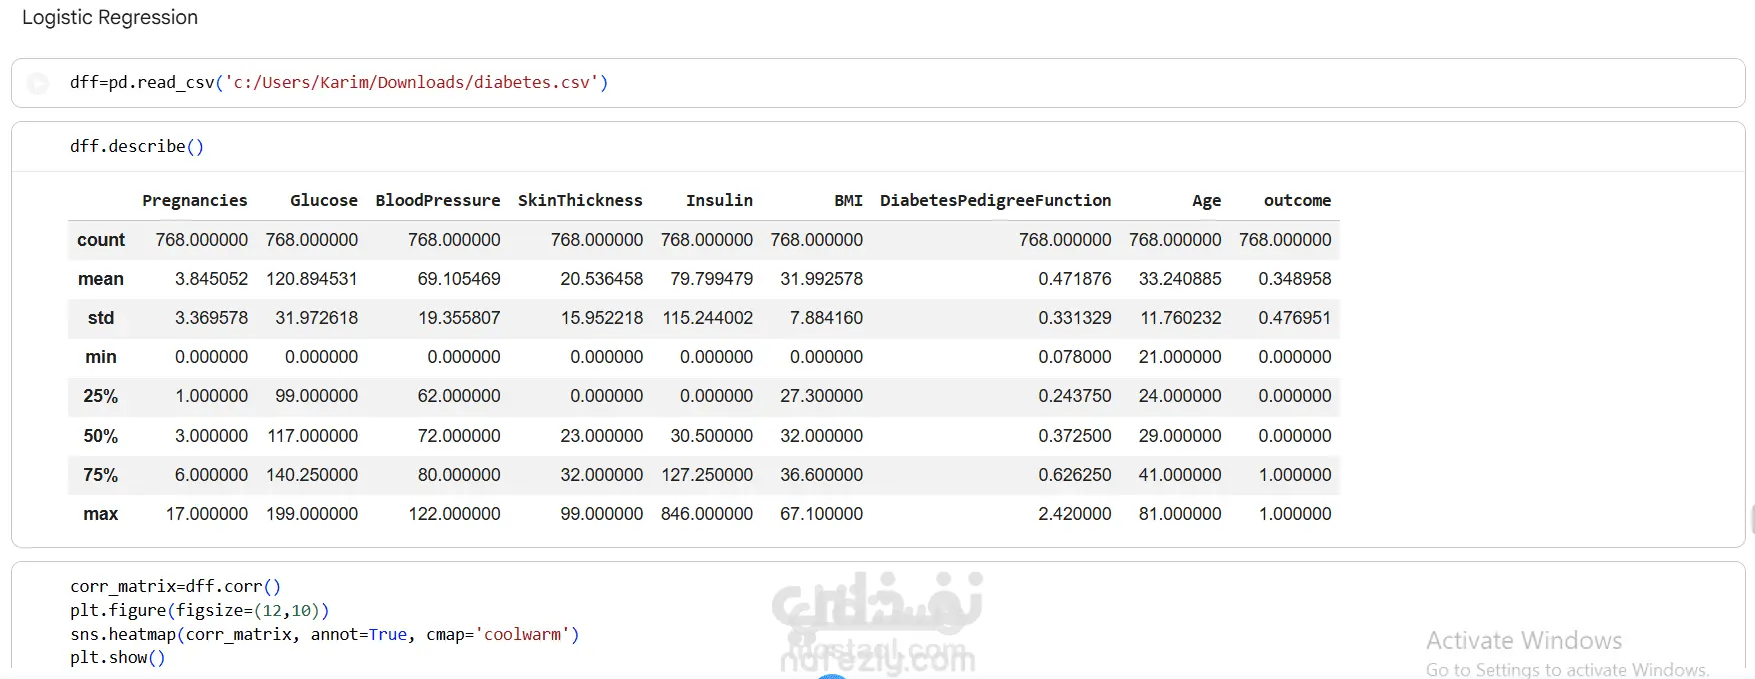
Task: Click mean DiabetesPedigreeFunction value 0.471876
Action: point(1075,279)
